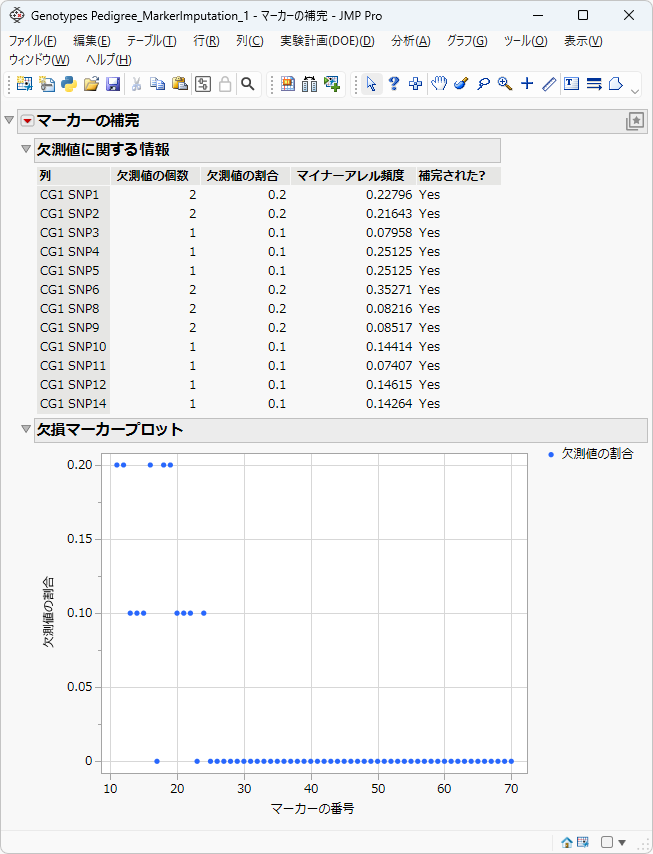Click the Copy toolbar icon

(x=157, y=84)
